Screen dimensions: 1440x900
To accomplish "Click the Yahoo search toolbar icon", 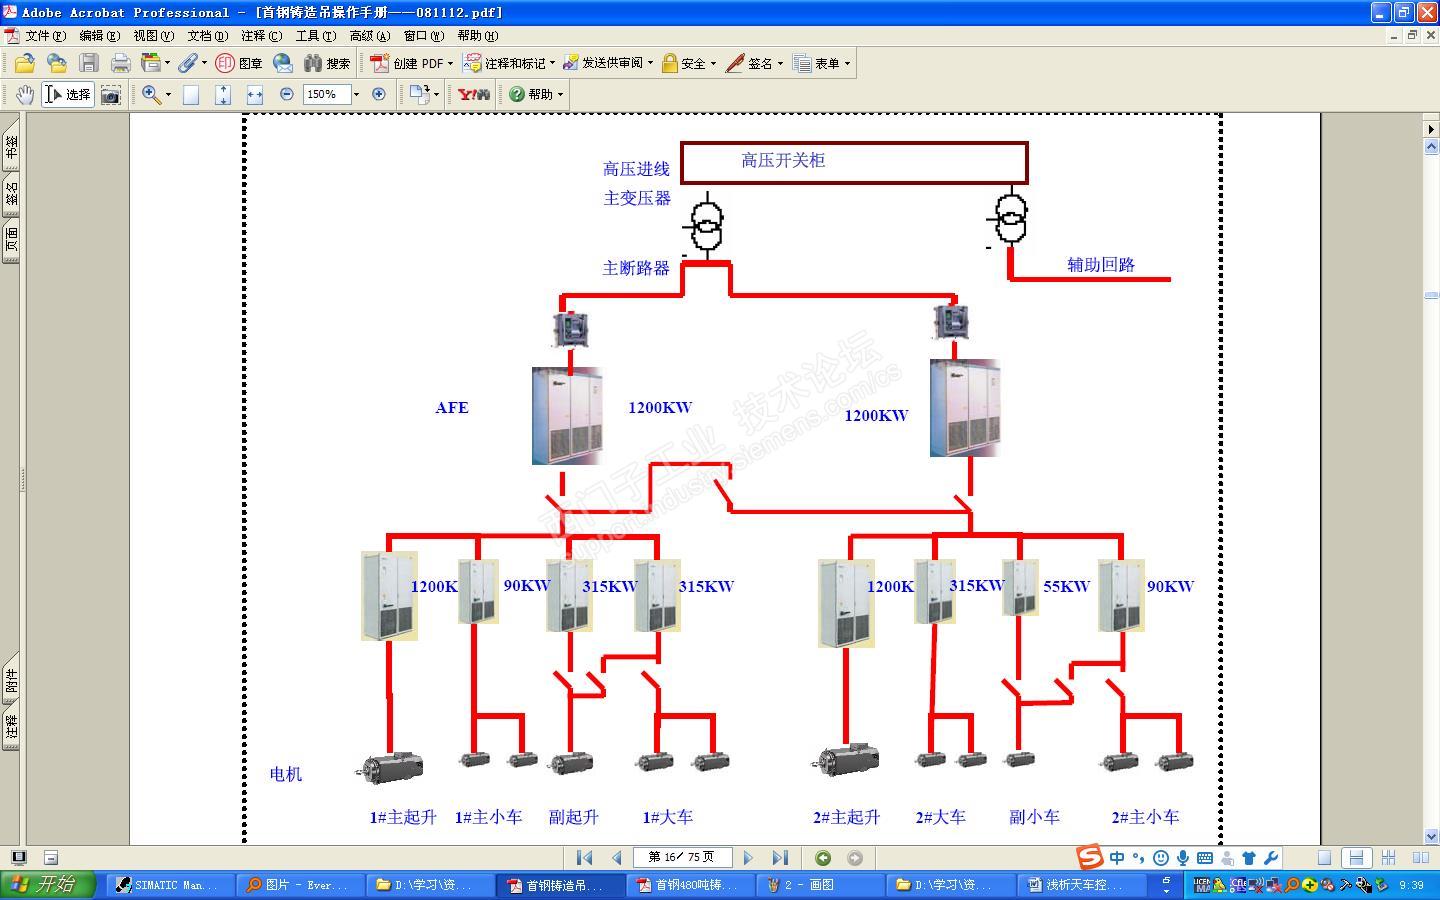I will click(x=473, y=94).
